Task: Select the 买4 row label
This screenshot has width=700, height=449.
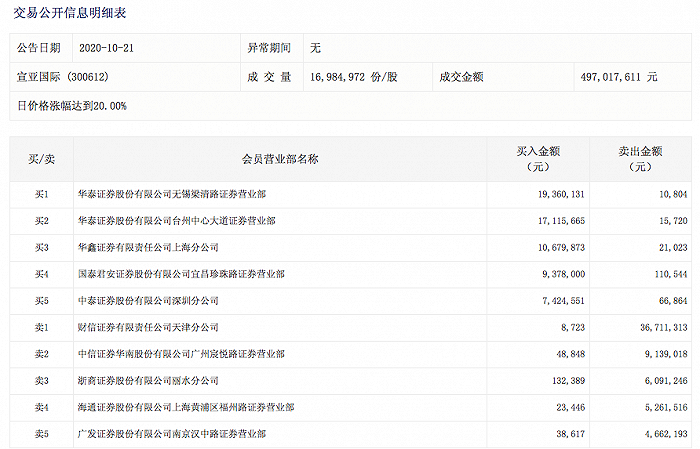Action: tap(42, 274)
